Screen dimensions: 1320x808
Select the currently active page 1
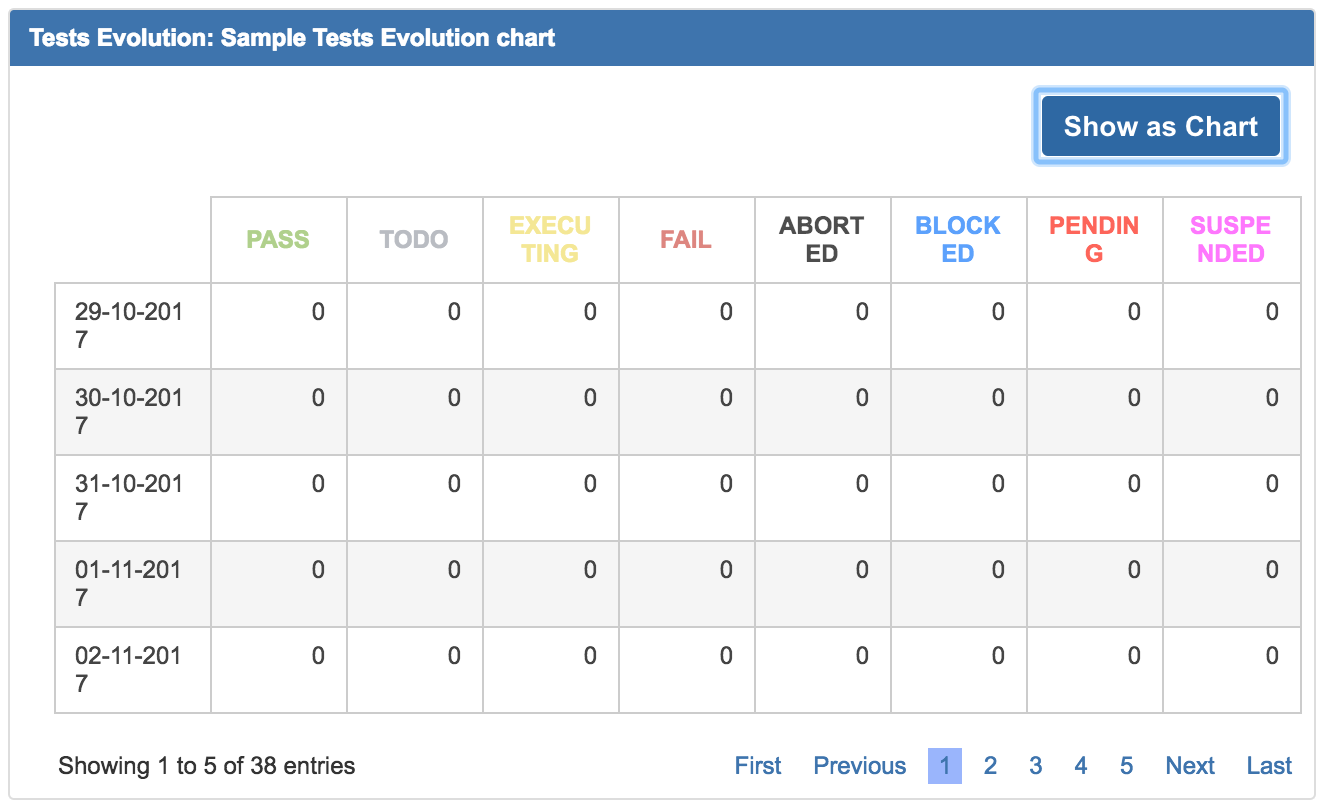point(945,766)
